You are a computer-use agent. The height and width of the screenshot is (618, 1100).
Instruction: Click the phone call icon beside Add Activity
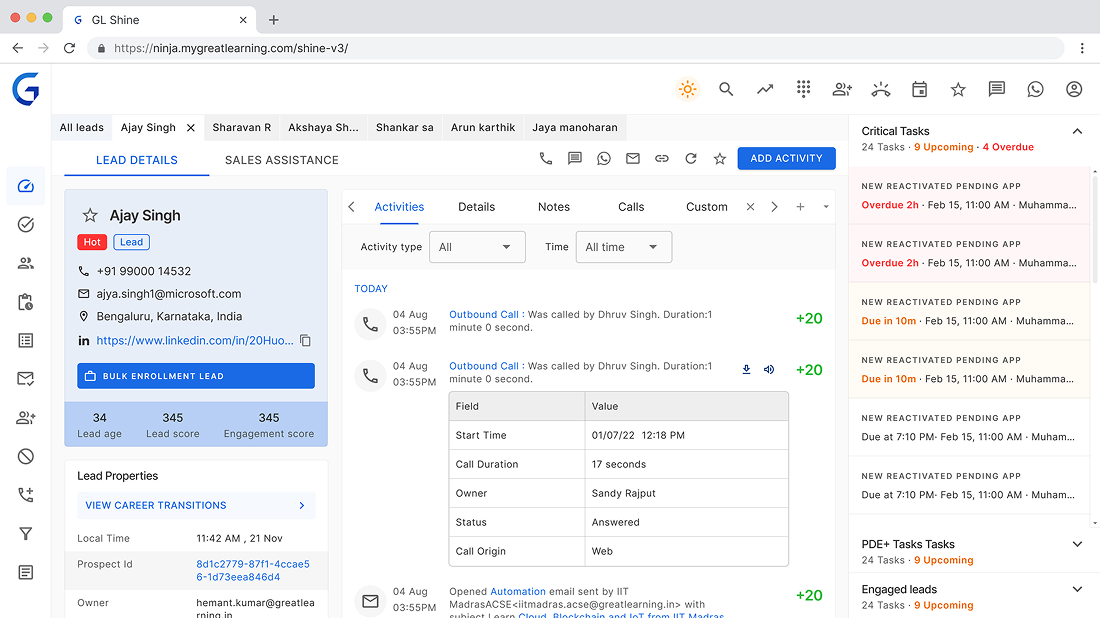[x=545, y=158]
